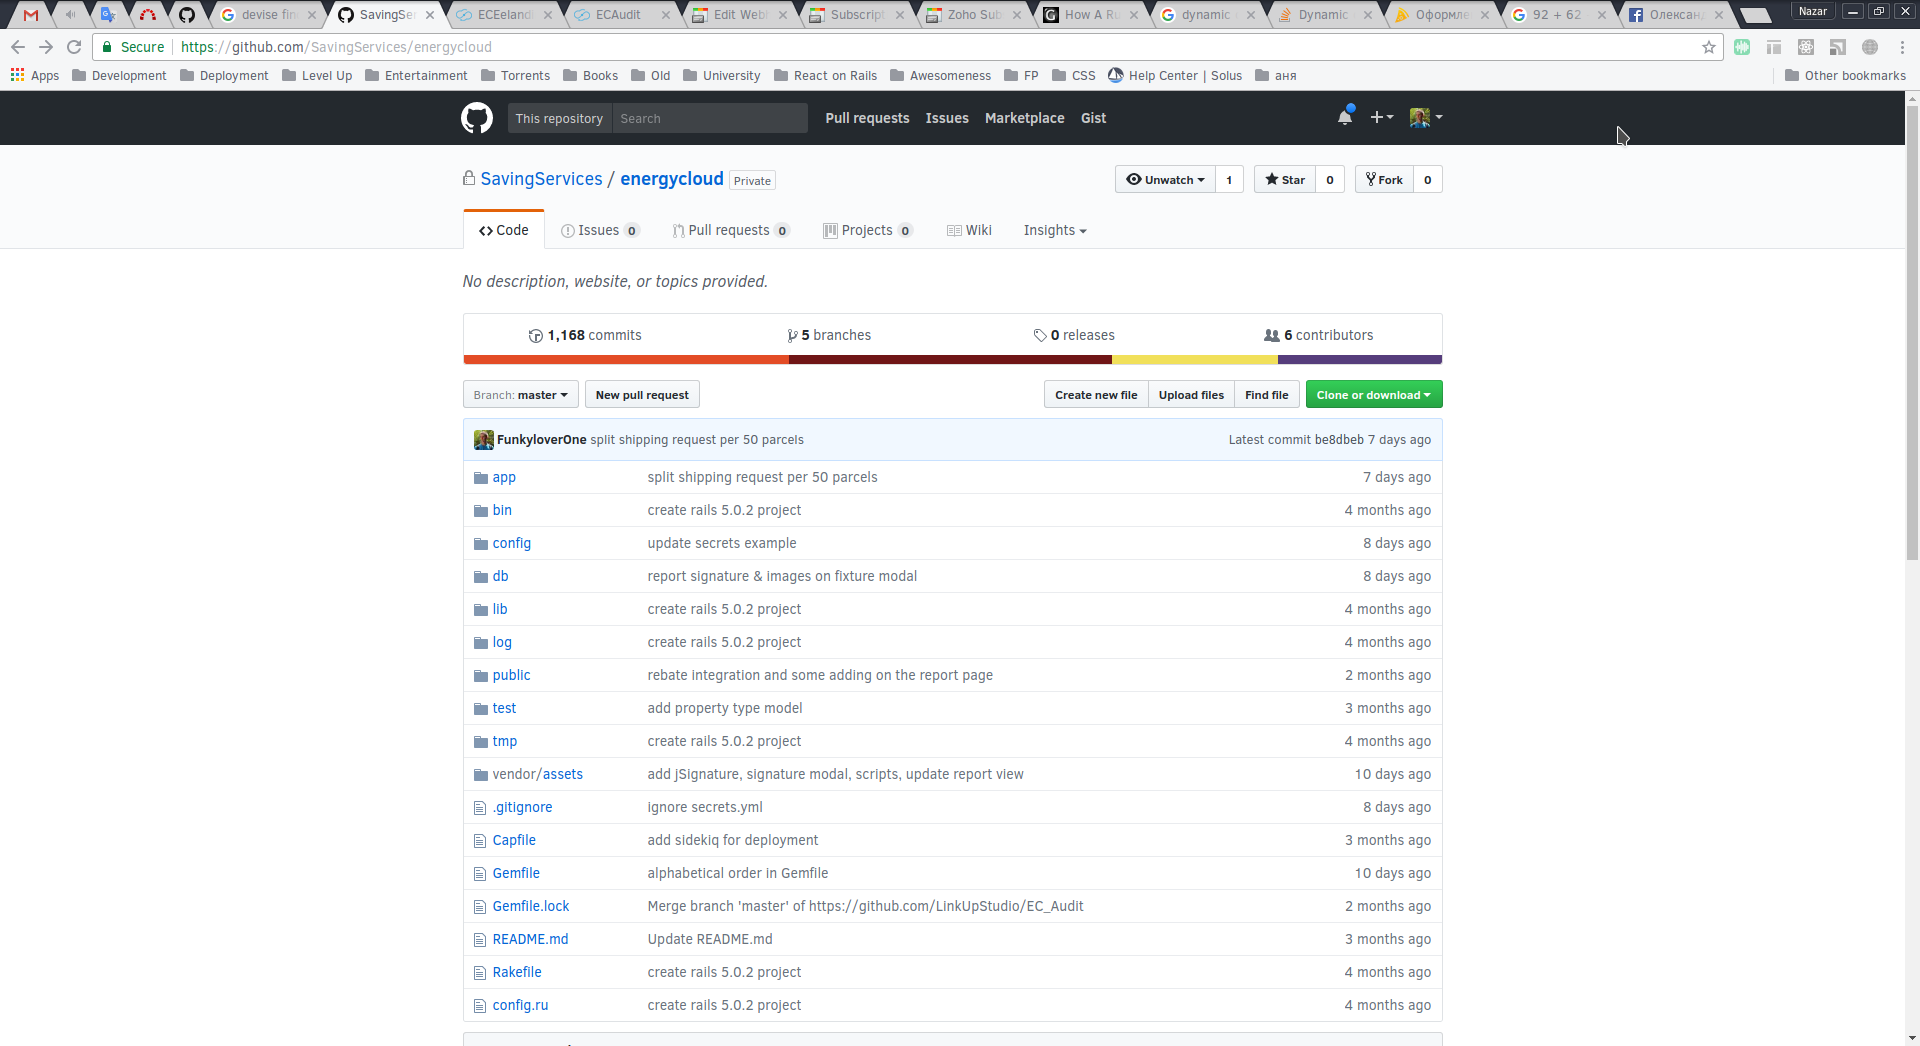Screen dimensions: 1920x1046
Task: Open commit message 'update secrets example'
Action: (722, 543)
